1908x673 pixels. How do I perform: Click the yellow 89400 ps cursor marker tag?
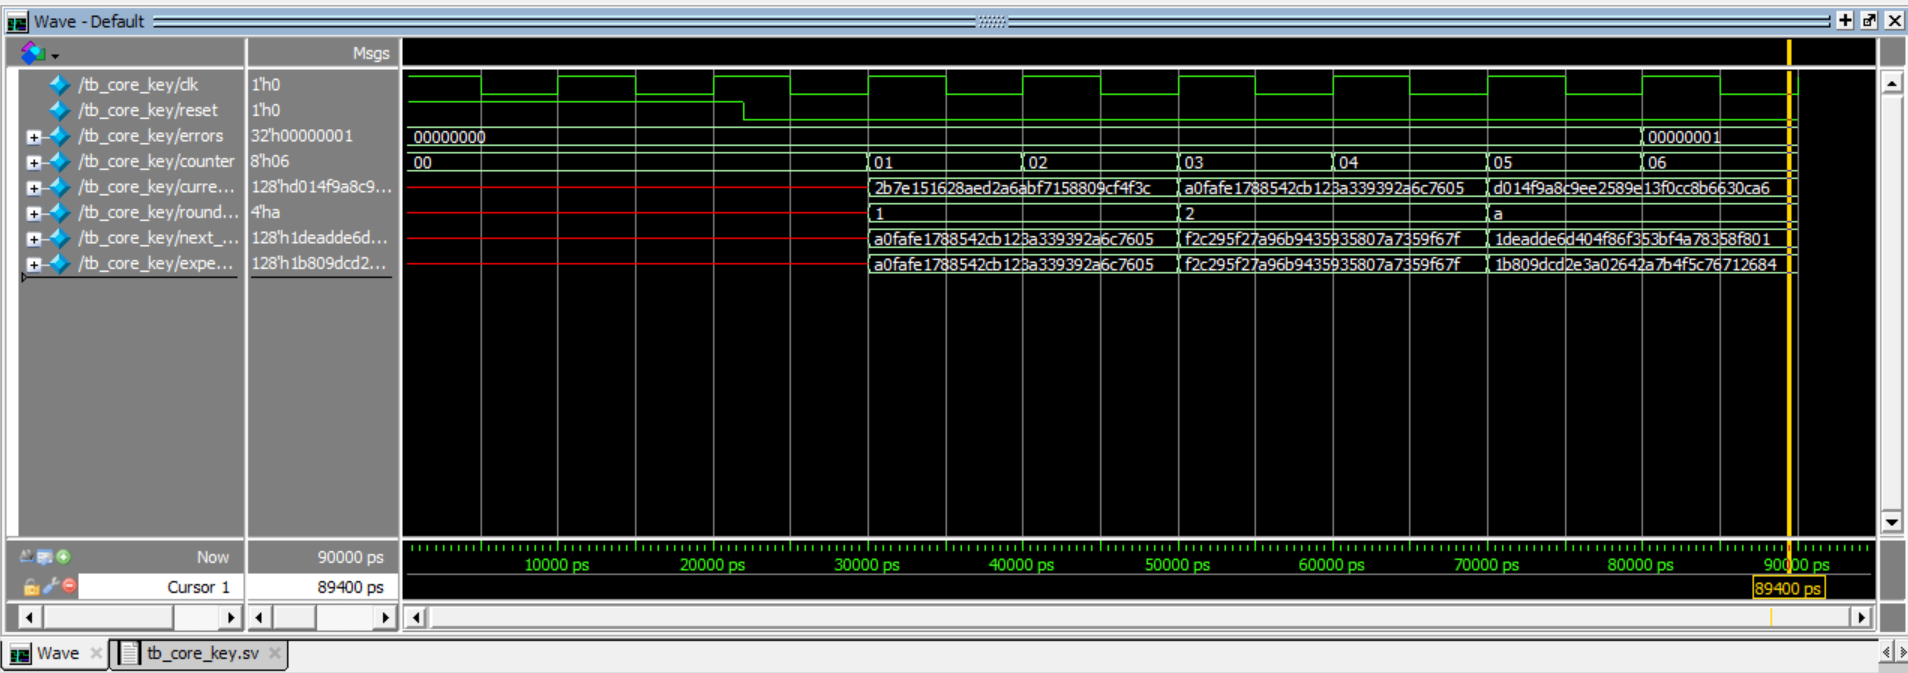click(x=1787, y=589)
